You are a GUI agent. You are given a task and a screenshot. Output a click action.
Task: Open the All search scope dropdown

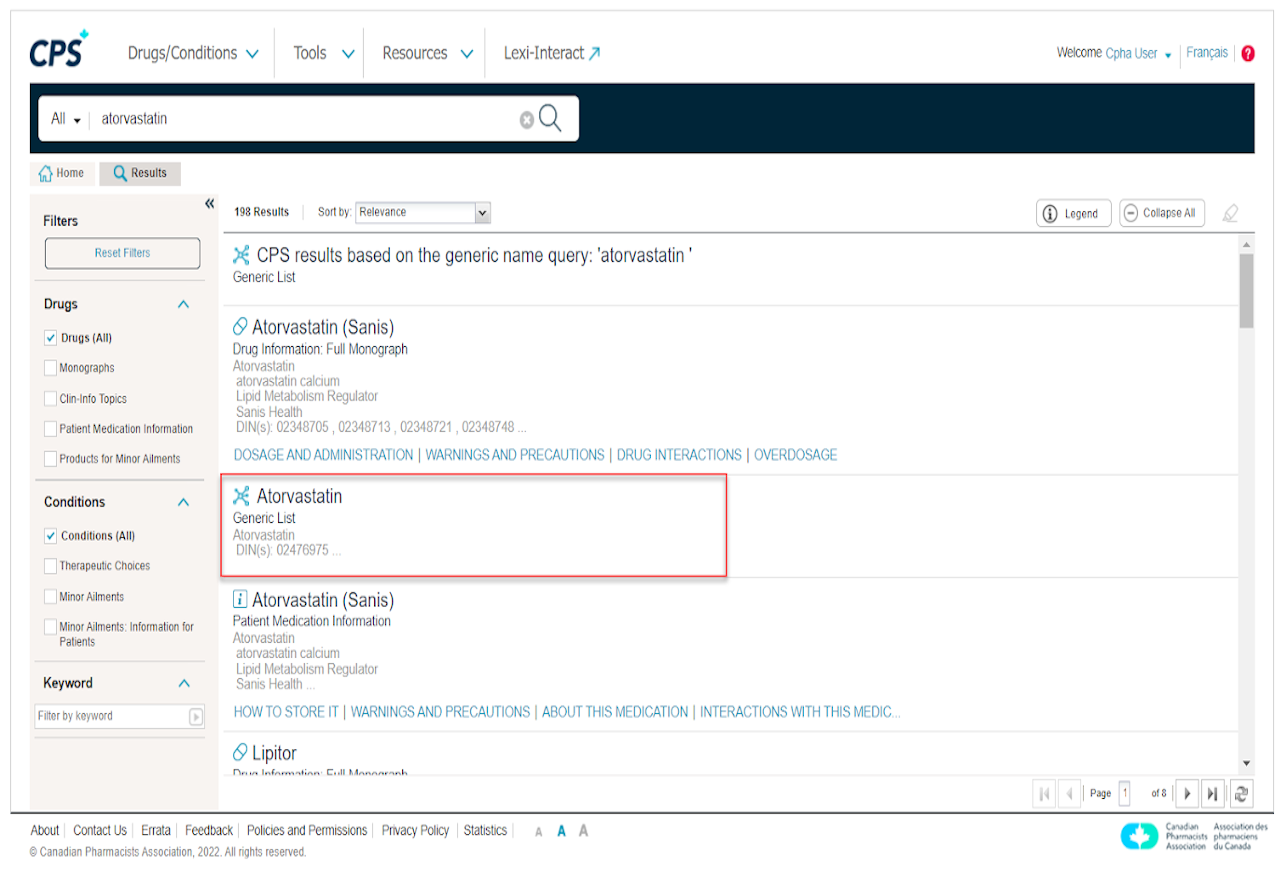(x=66, y=119)
